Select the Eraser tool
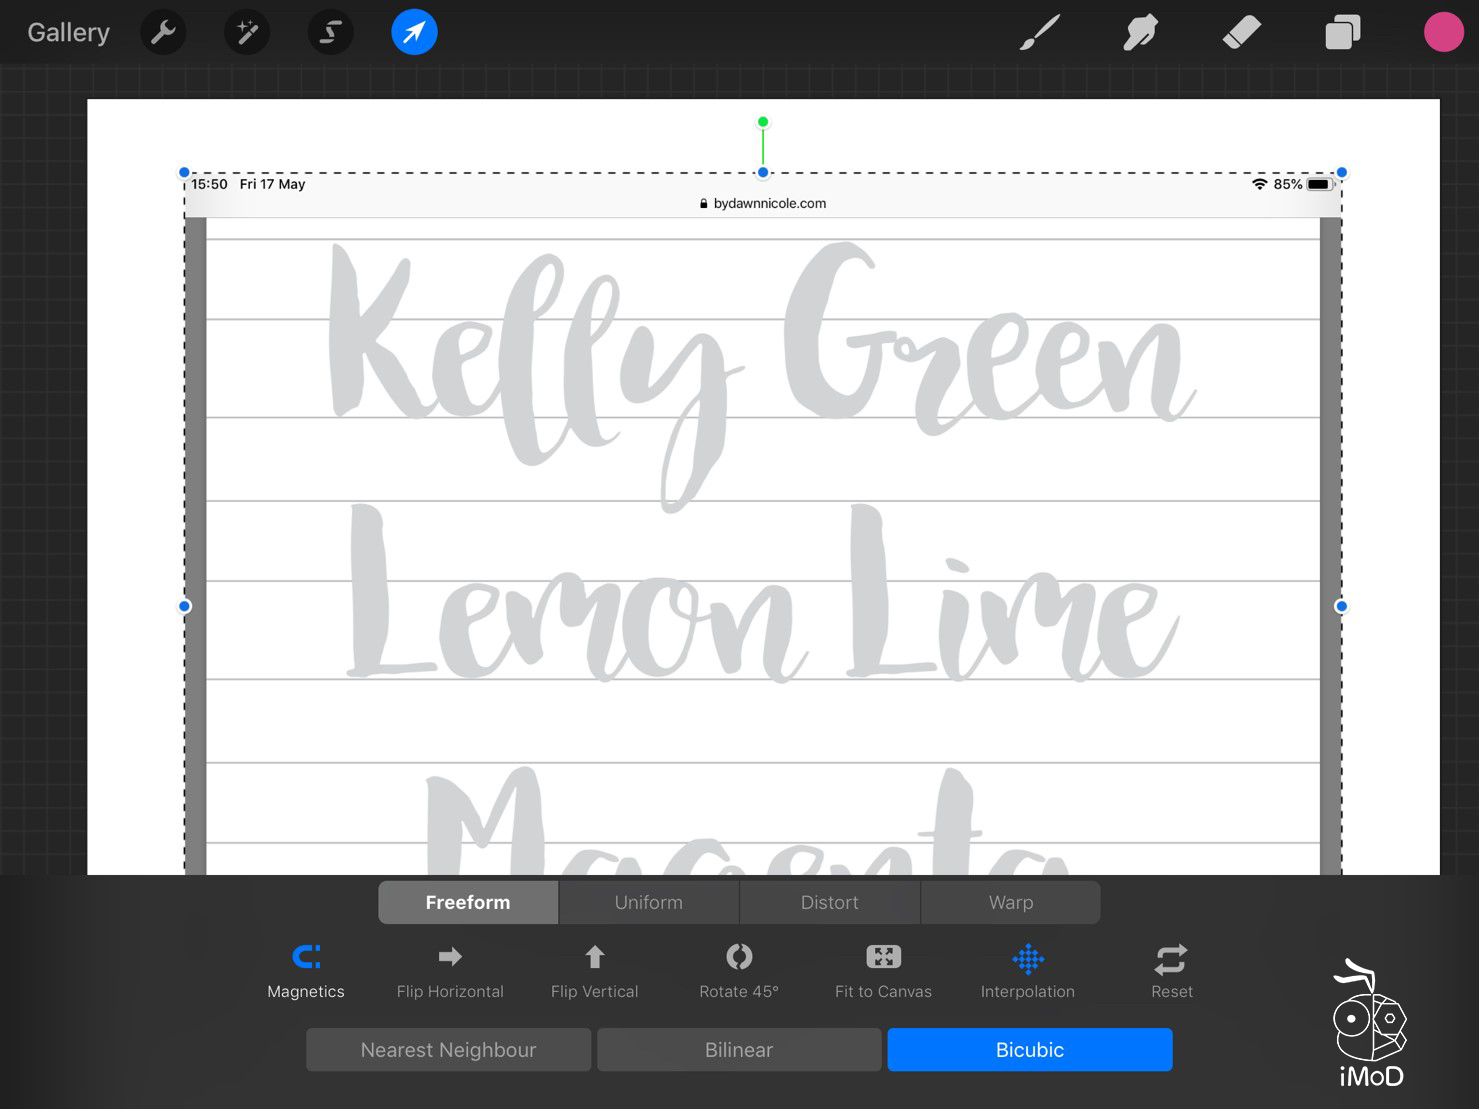Screen dimensions: 1479x1109 [x=1241, y=33]
